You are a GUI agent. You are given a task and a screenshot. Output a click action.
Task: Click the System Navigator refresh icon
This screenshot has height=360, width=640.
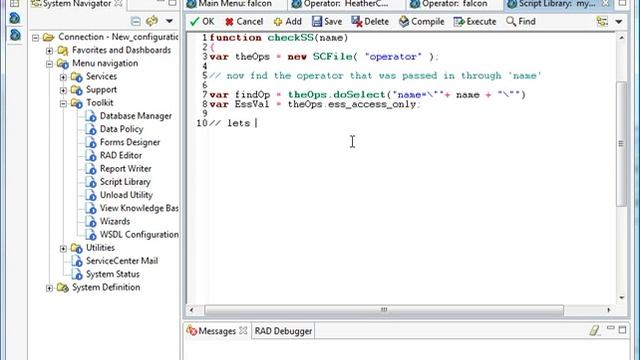(152, 21)
